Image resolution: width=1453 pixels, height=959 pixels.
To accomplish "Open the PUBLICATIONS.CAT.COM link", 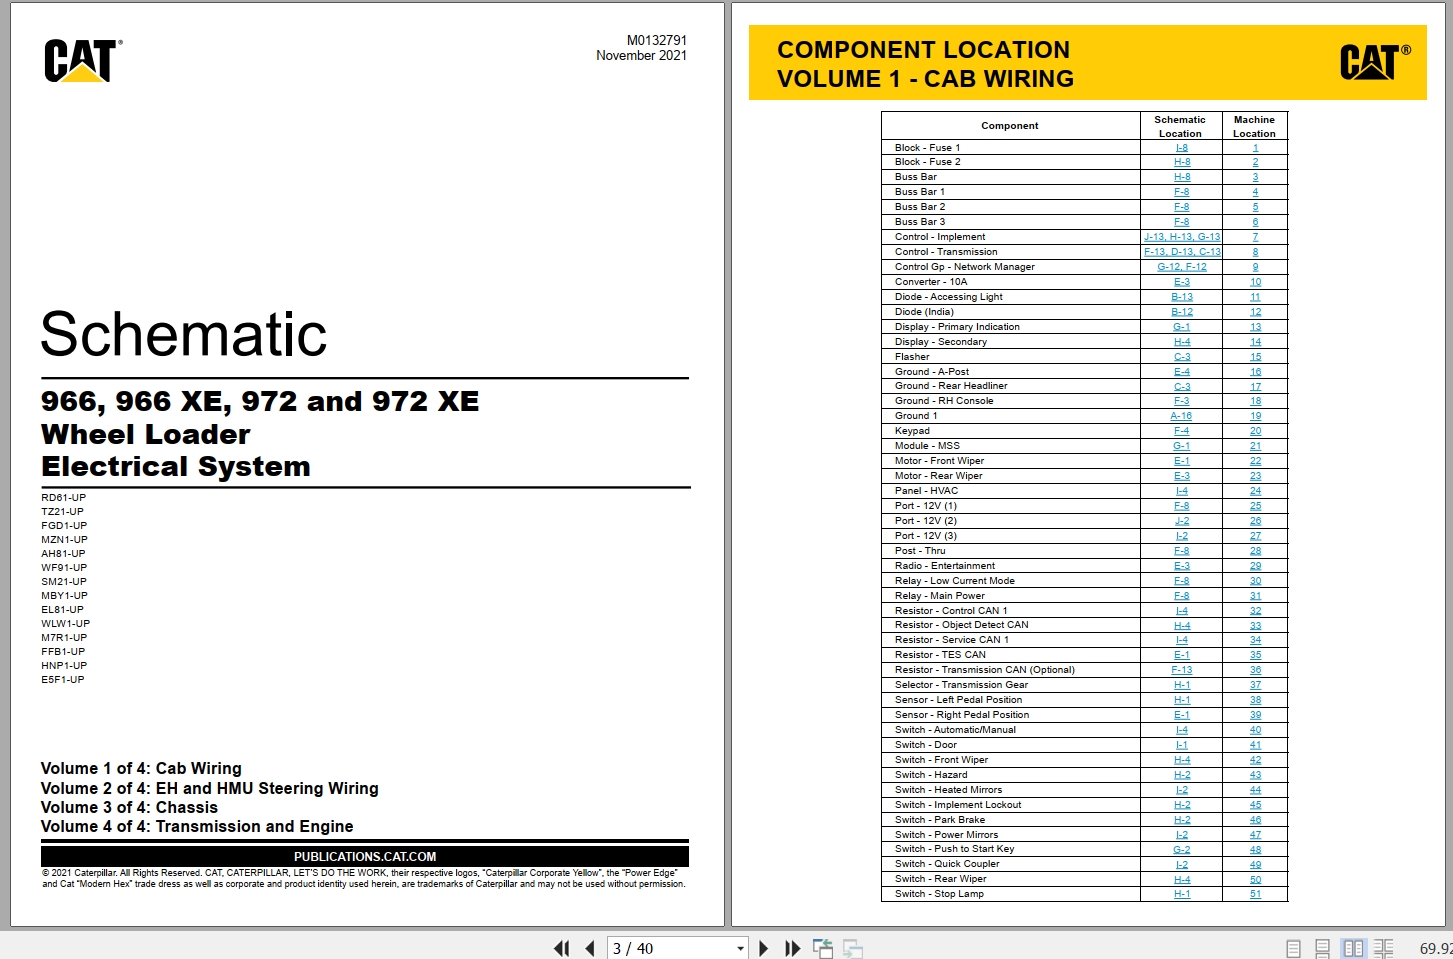I will tap(365, 857).
